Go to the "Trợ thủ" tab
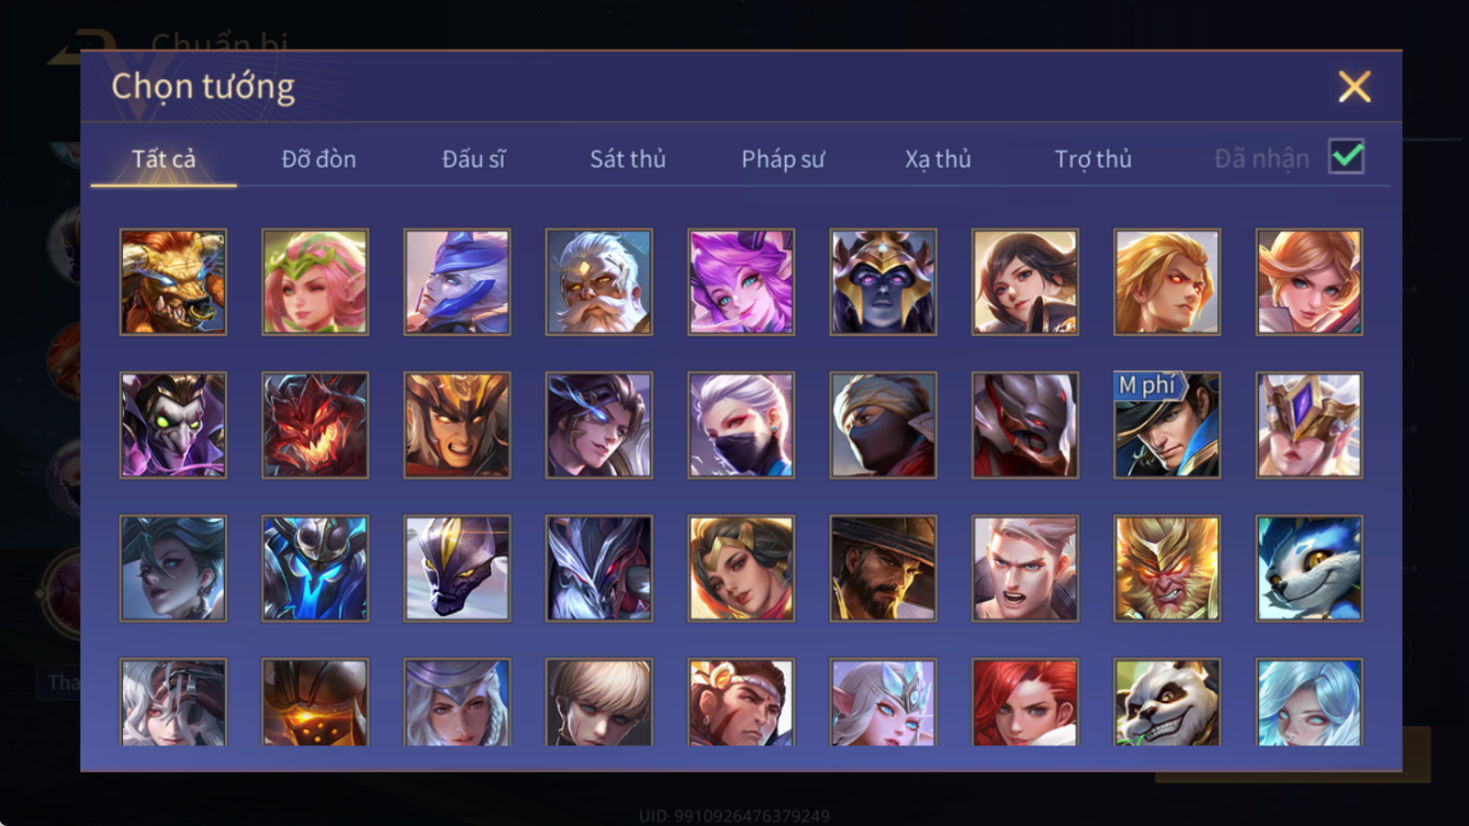 point(1093,159)
